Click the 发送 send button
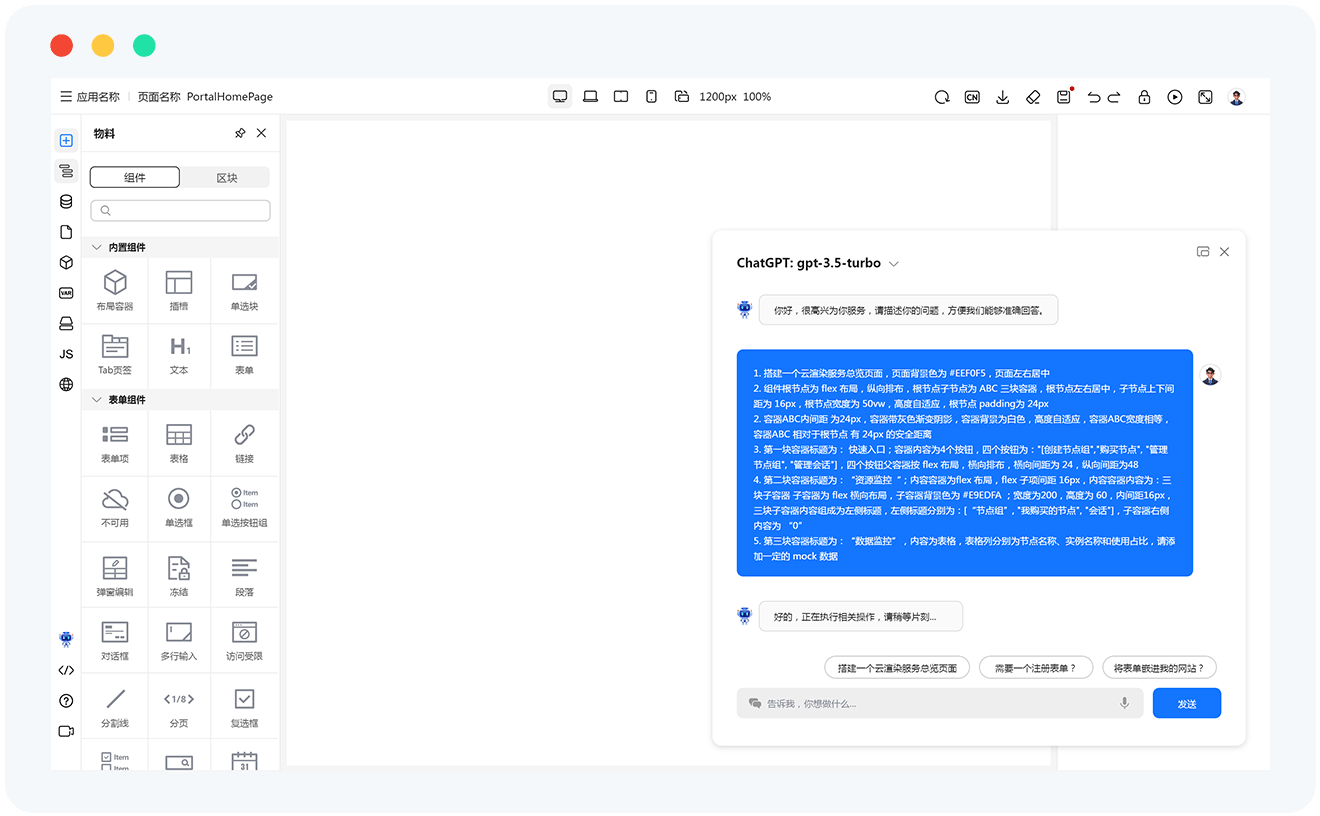This screenshot has height=816, width=1320. (x=1187, y=703)
